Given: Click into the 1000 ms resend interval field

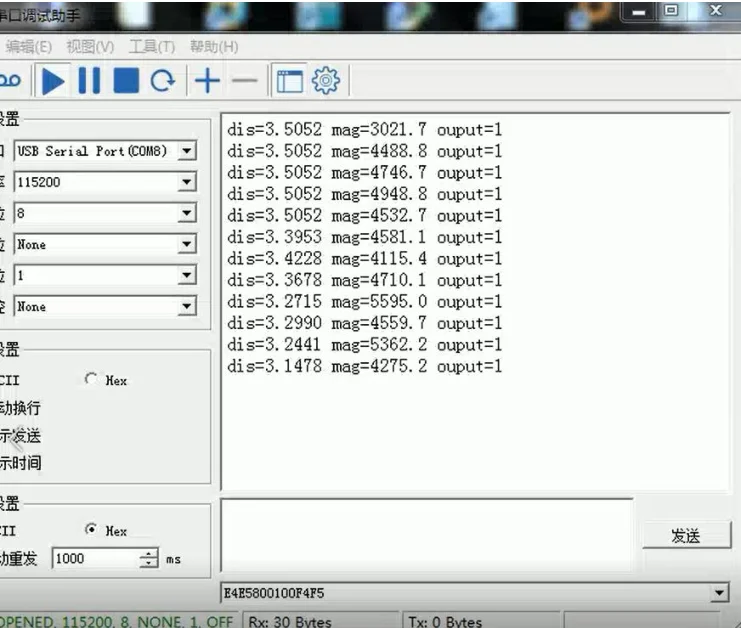Looking at the screenshot, I should (97, 559).
